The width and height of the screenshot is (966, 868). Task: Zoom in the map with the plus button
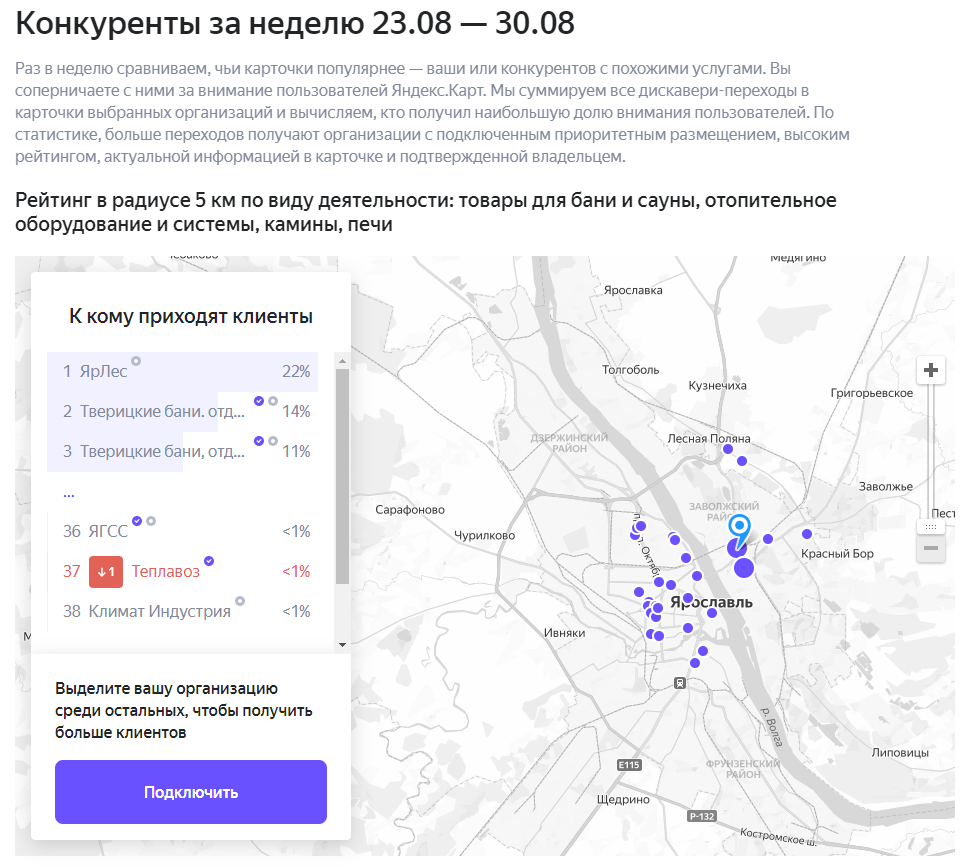tap(931, 370)
